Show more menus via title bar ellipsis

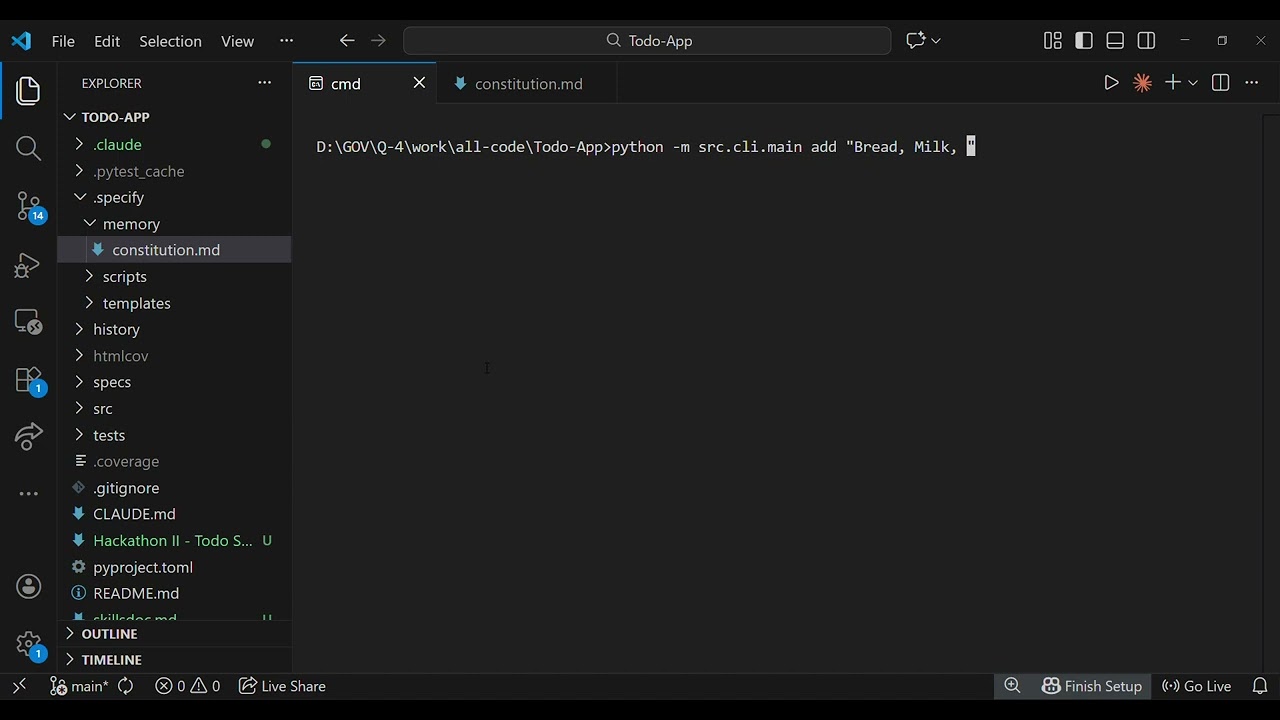[x=287, y=41]
